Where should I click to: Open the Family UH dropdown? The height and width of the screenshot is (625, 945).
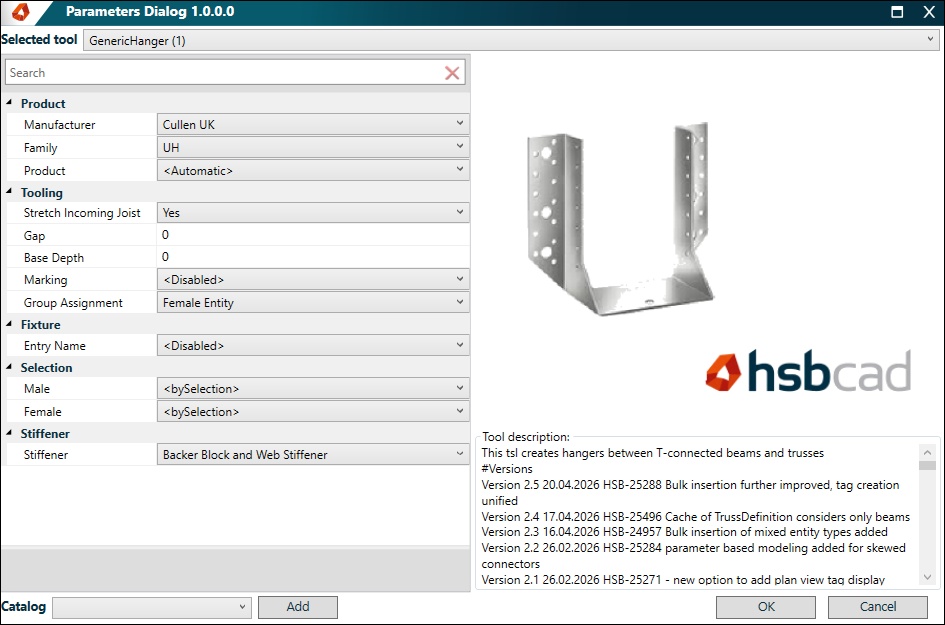(313, 147)
